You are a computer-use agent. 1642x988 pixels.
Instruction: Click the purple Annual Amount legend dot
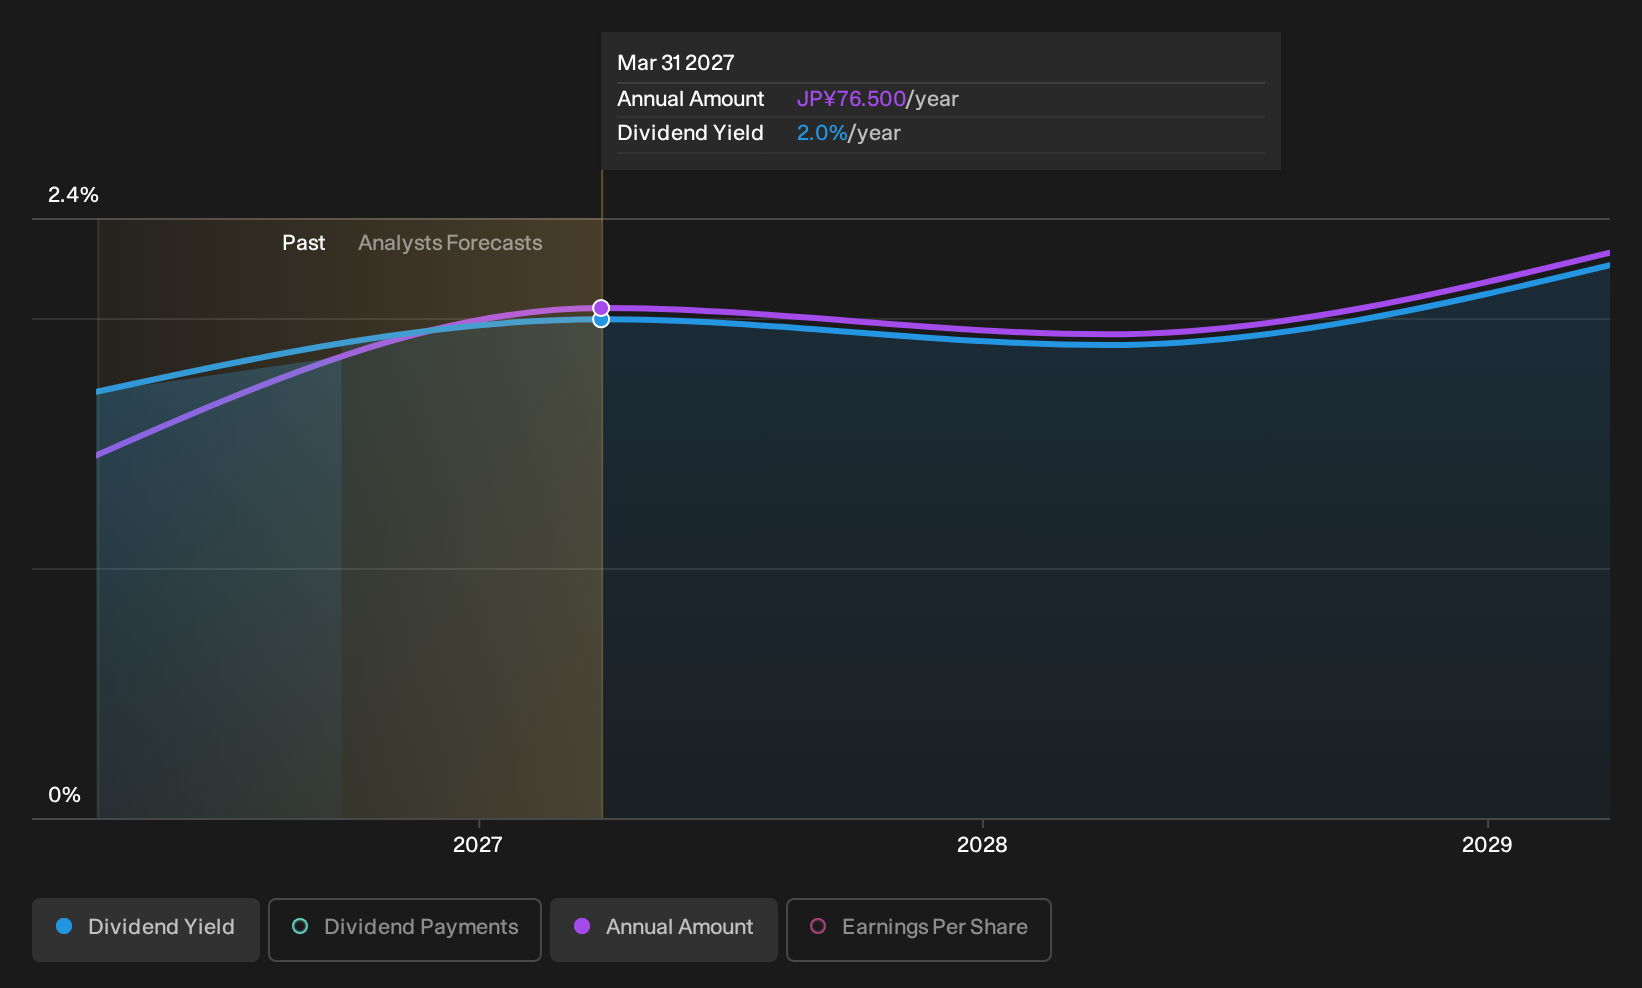click(582, 927)
